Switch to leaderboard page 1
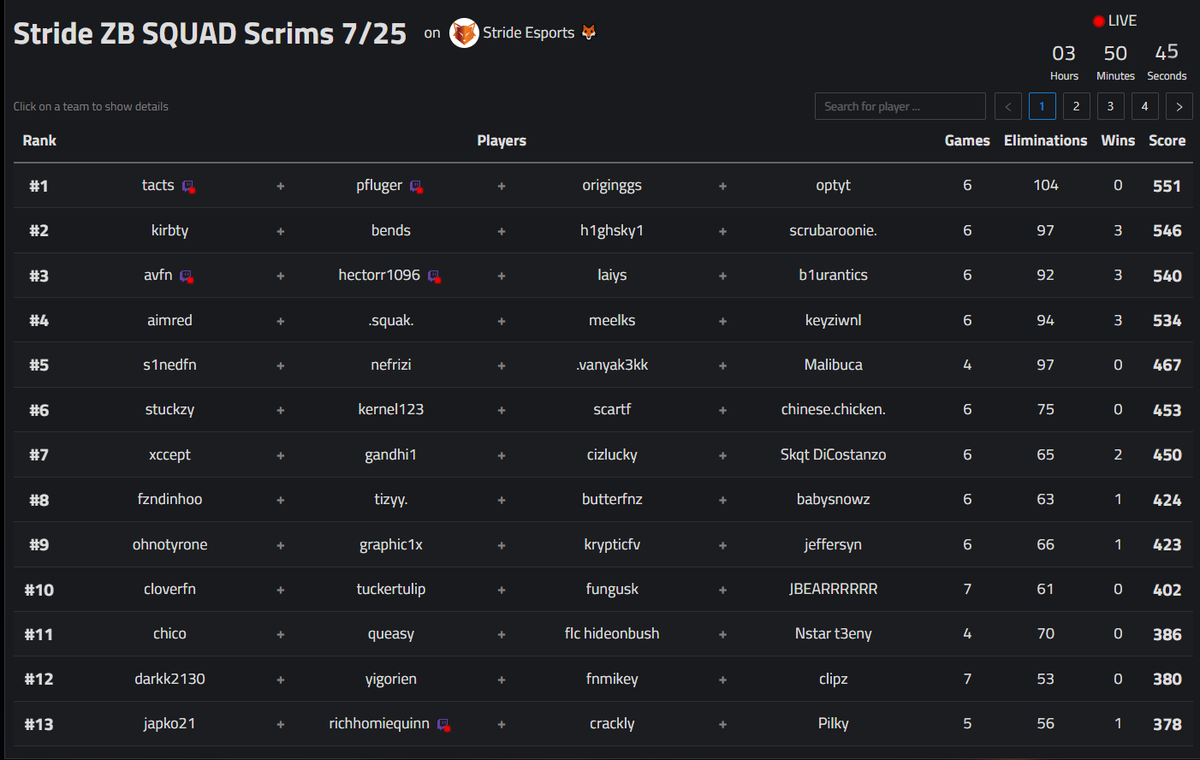This screenshot has width=1200, height=760. [1042, 106]
